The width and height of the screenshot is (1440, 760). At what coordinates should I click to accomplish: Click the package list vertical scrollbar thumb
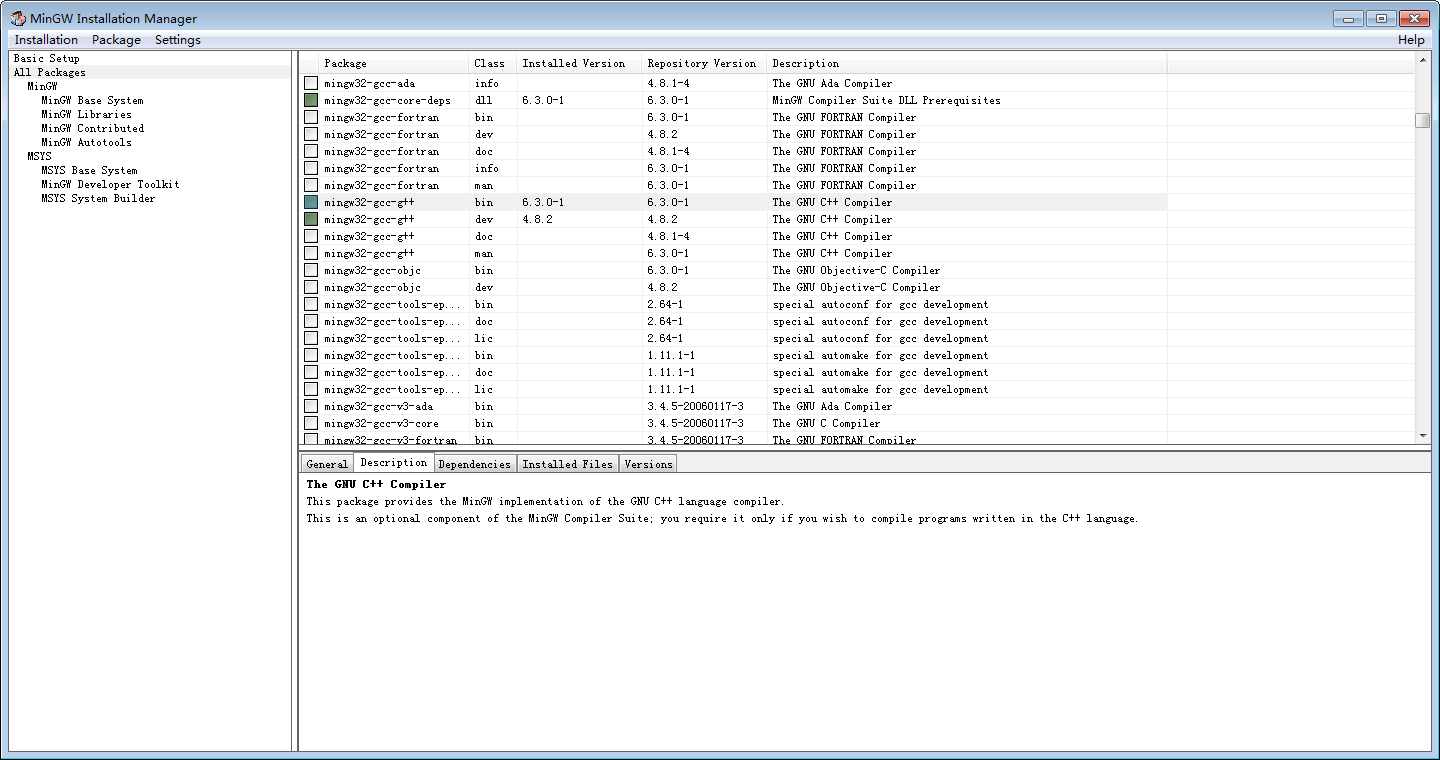click(1422, 120)
